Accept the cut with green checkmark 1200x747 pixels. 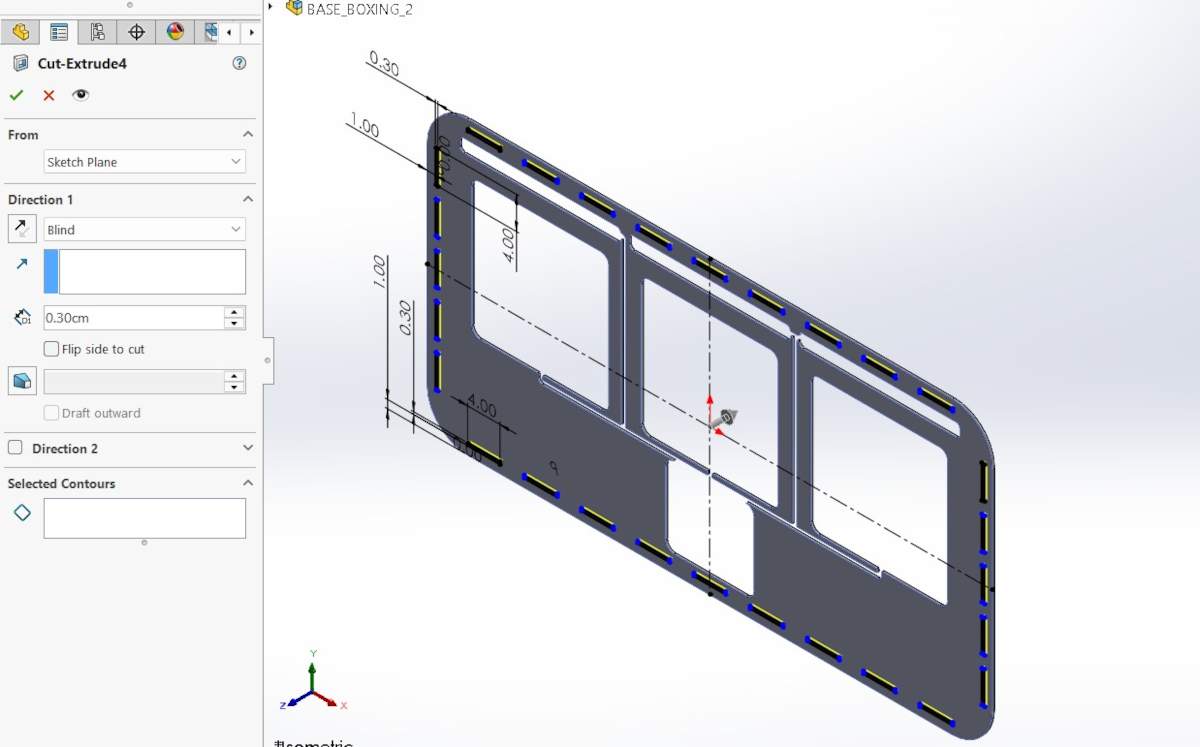click(16, 95)
